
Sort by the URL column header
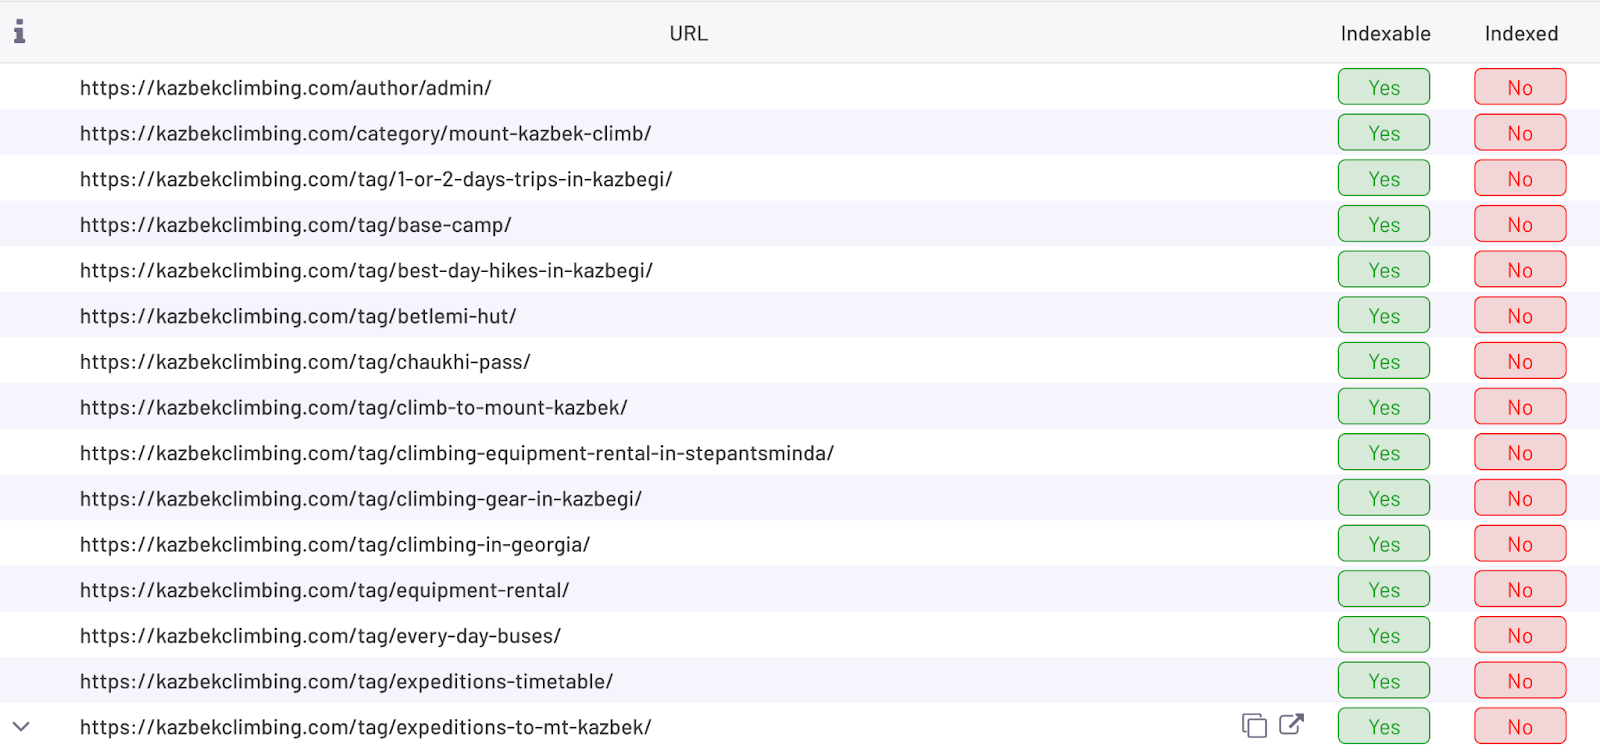pyautogui.click(x=688, y=34)
